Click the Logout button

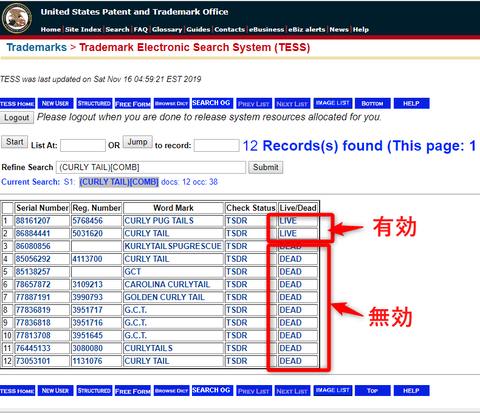pyautogui.click(x=17, y=118)
